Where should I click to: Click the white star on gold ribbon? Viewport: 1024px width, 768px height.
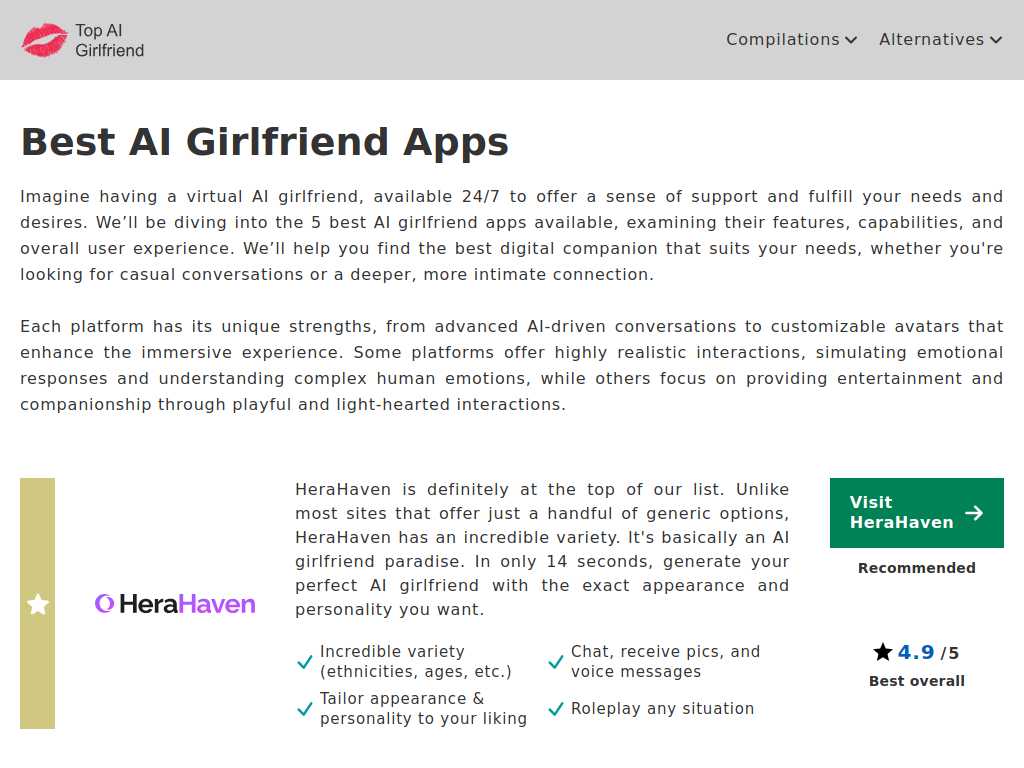[38, 604]
